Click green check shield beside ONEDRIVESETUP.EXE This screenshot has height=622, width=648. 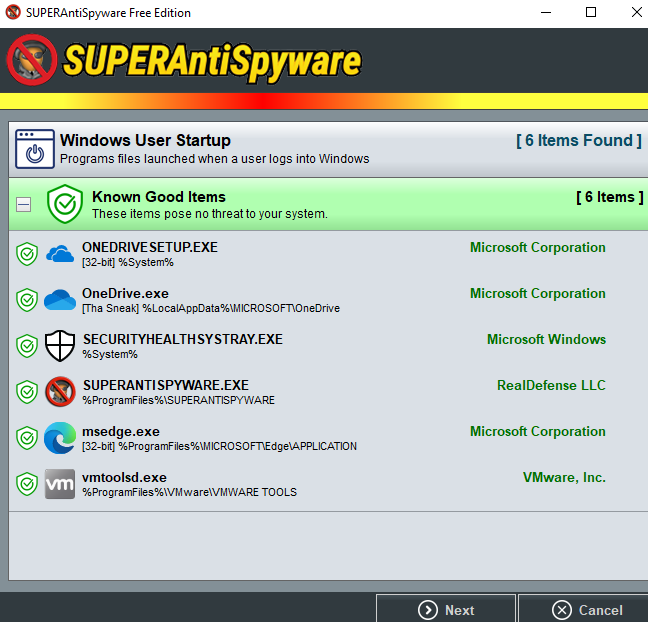pos(27,254)
